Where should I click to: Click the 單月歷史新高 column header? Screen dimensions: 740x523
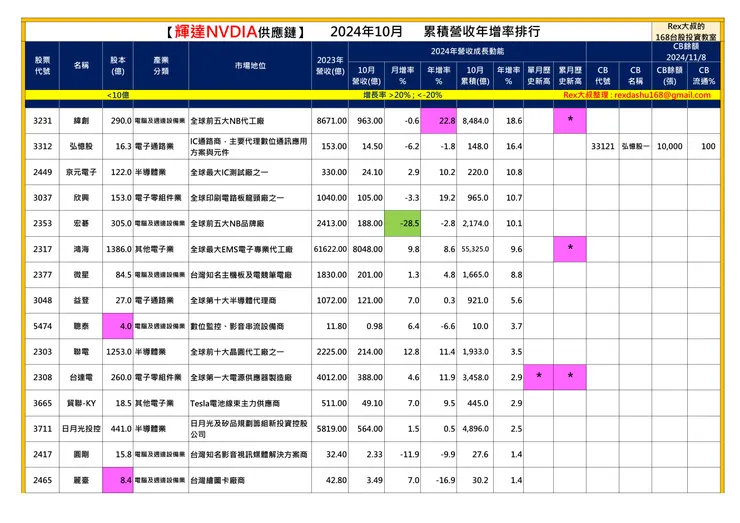(x=538, y=76)
